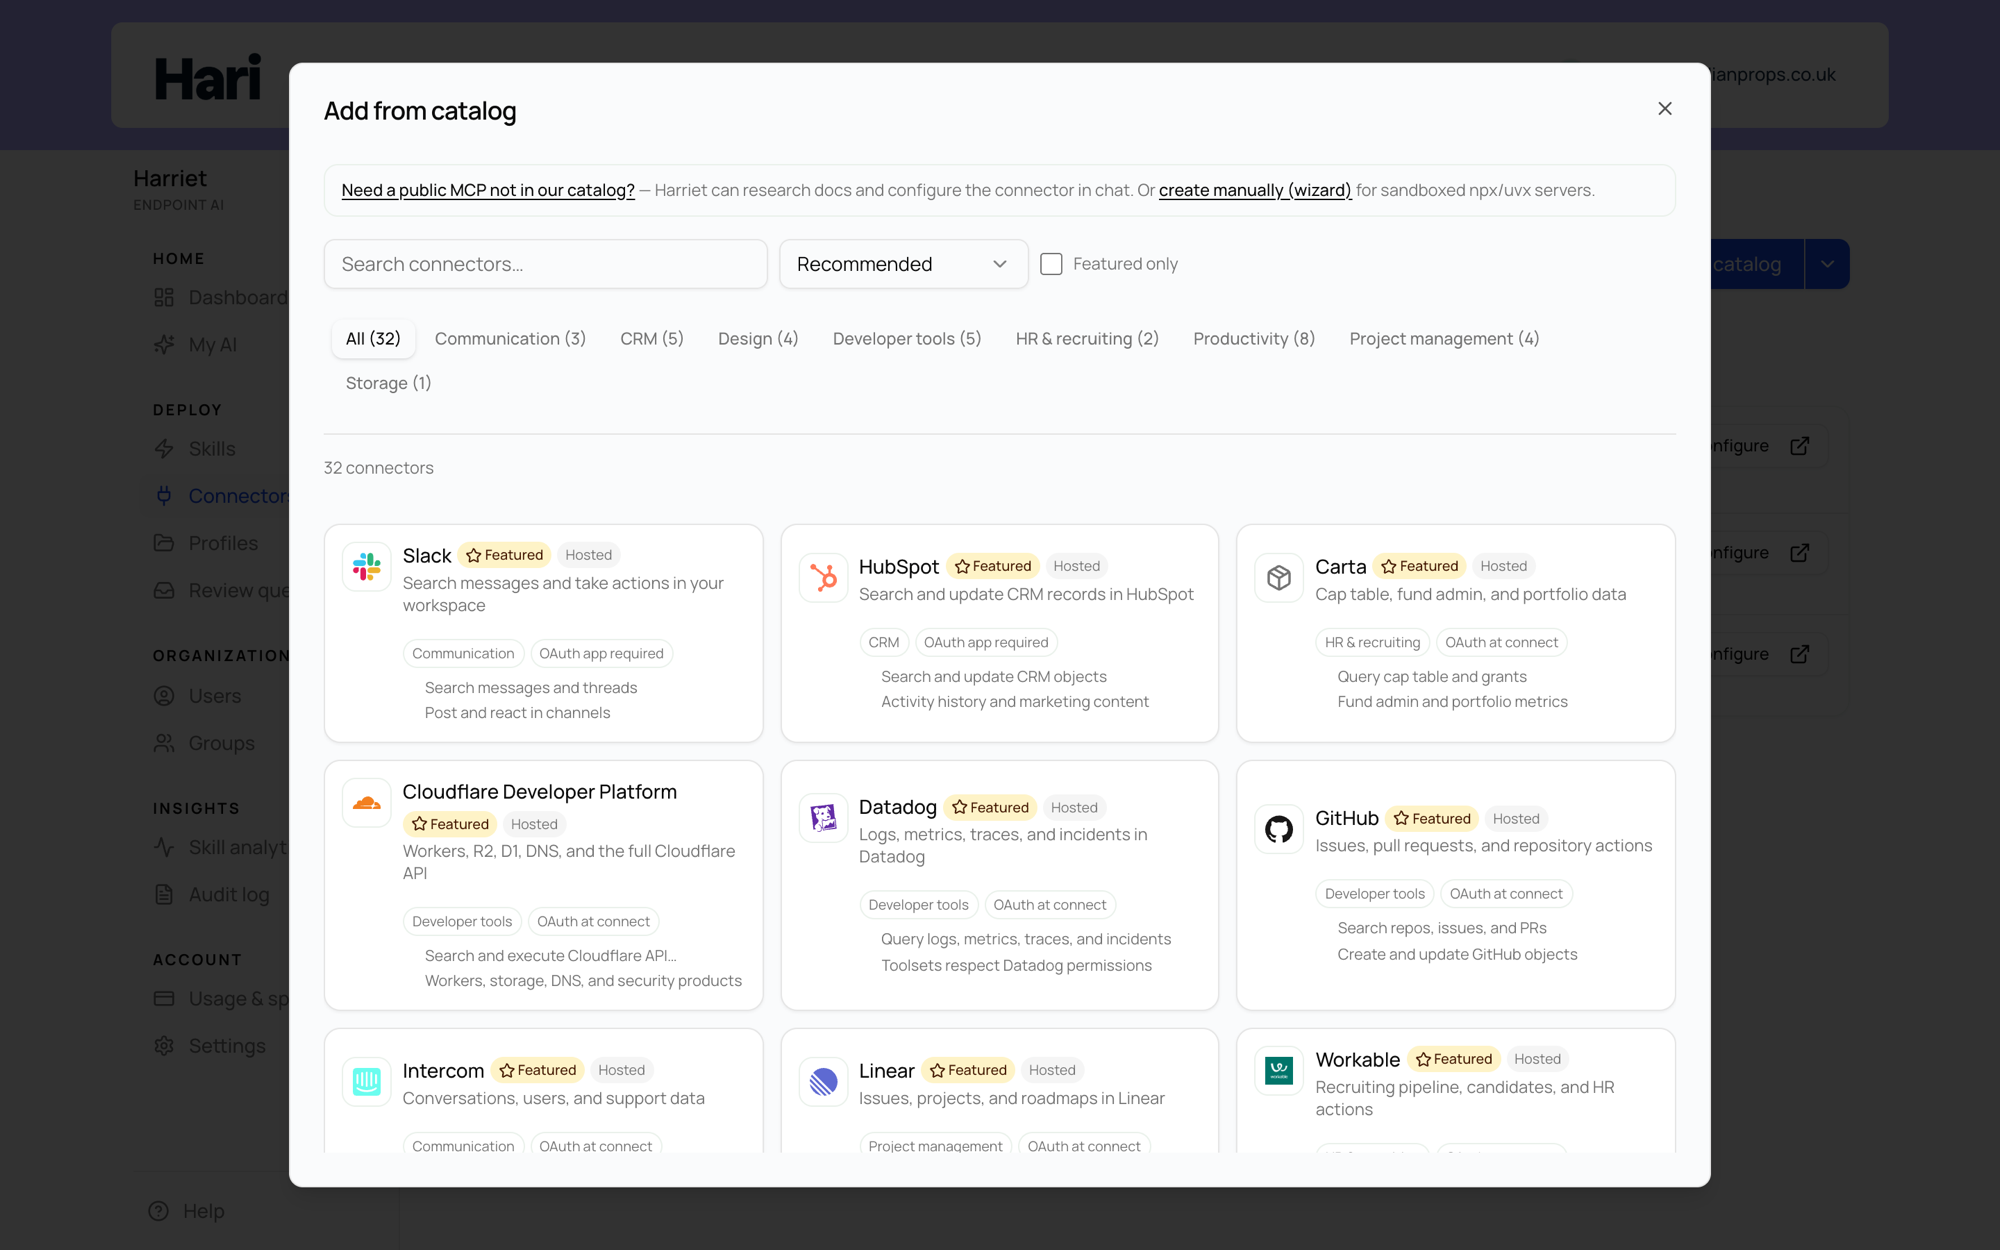The height and width of the screenshot is (1250, 2000).
Task: Switch to Project management (4) tab
Action: coord(1444,339)
